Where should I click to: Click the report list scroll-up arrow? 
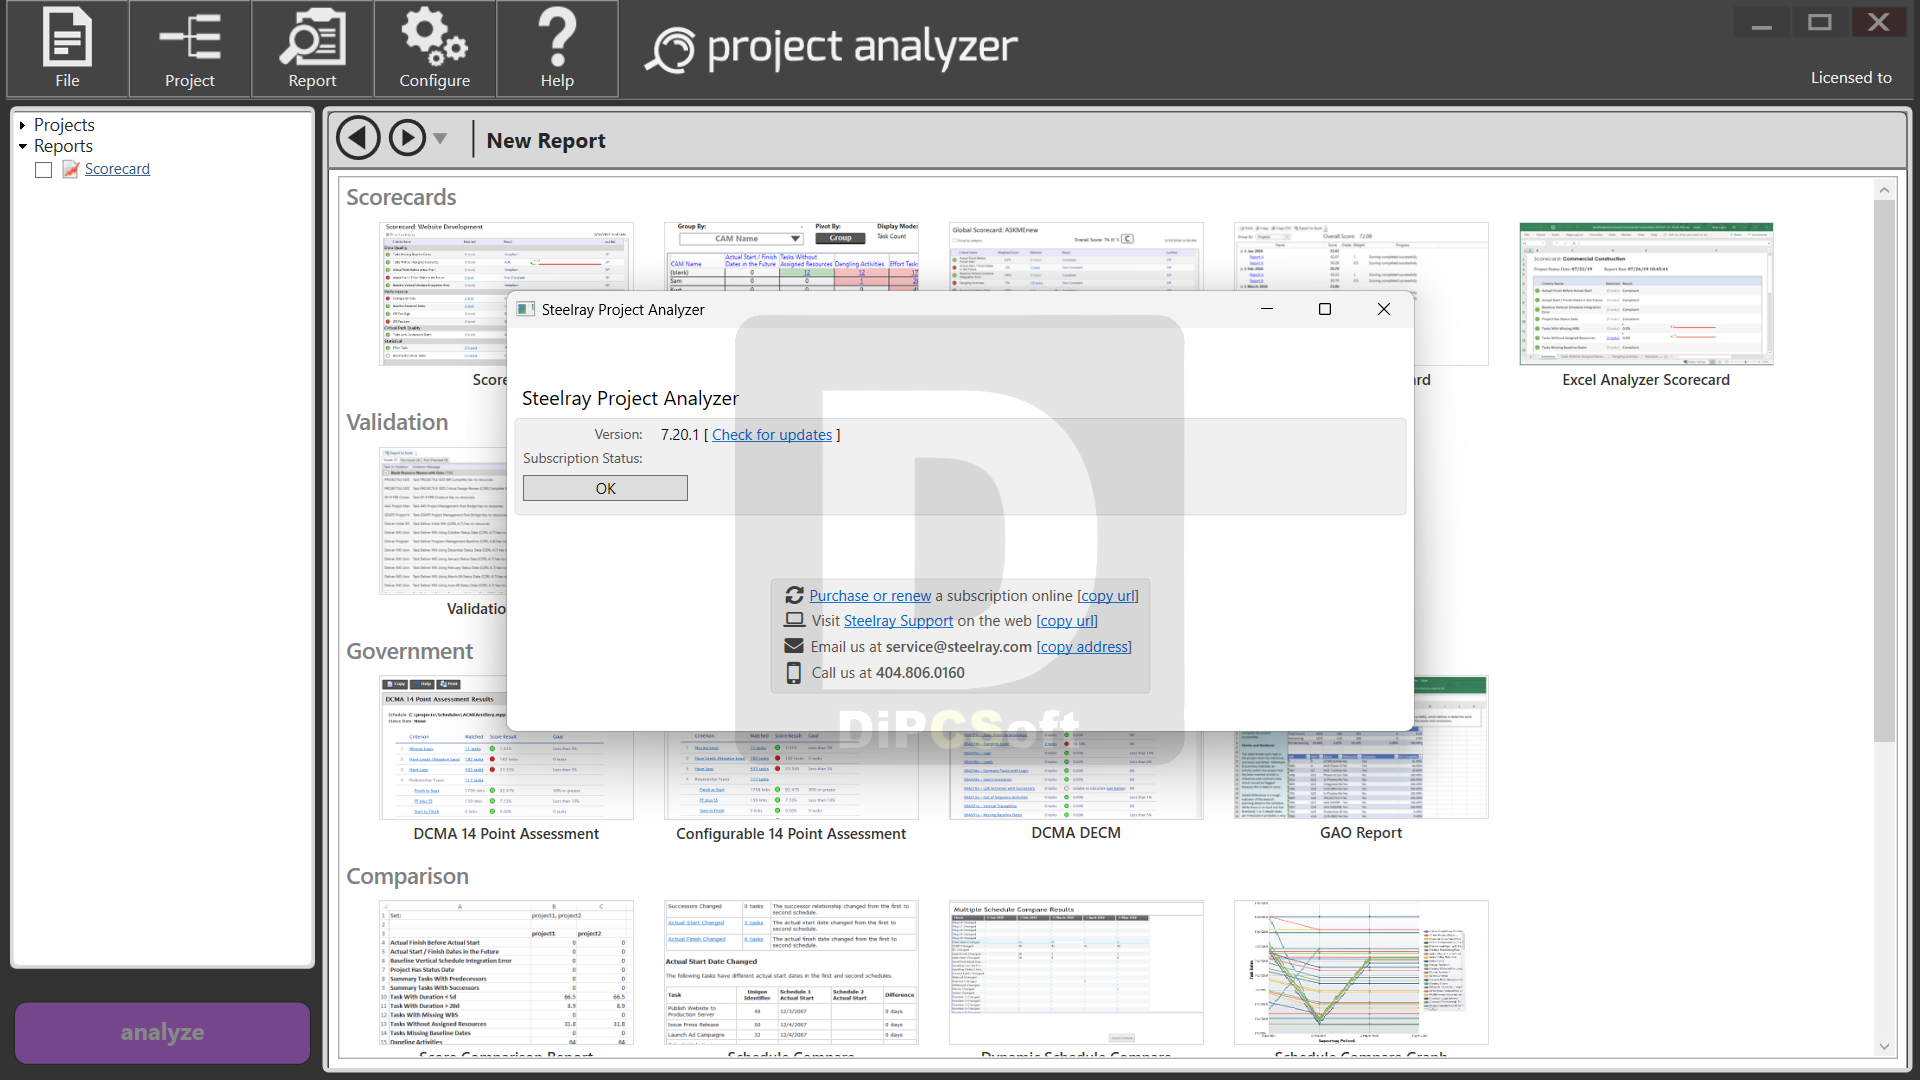coord(1884,190)
